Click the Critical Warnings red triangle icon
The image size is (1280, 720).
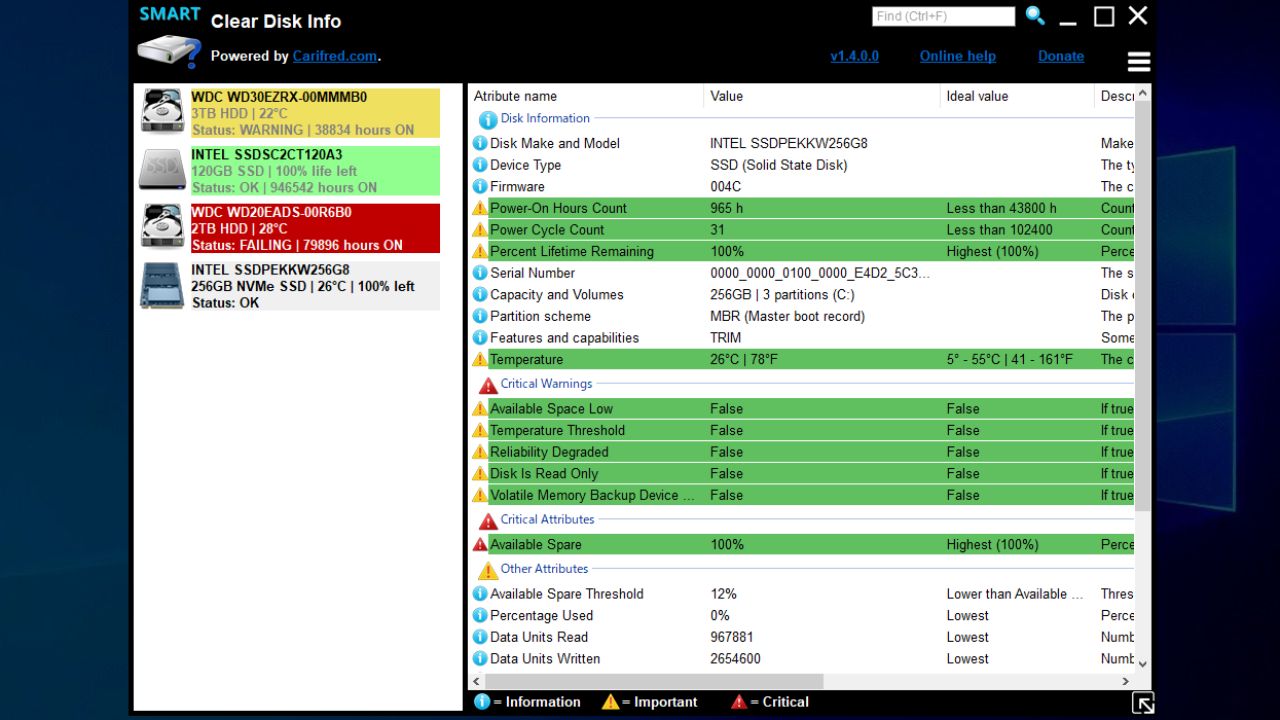coord(488,385)
